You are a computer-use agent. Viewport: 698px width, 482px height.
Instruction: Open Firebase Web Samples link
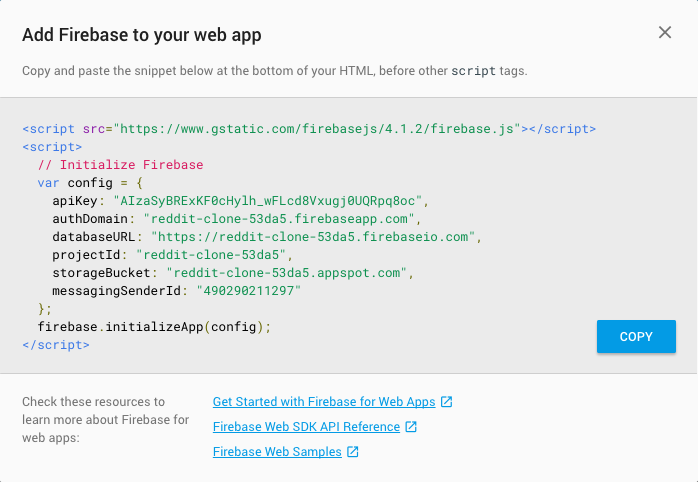point(277,451)
